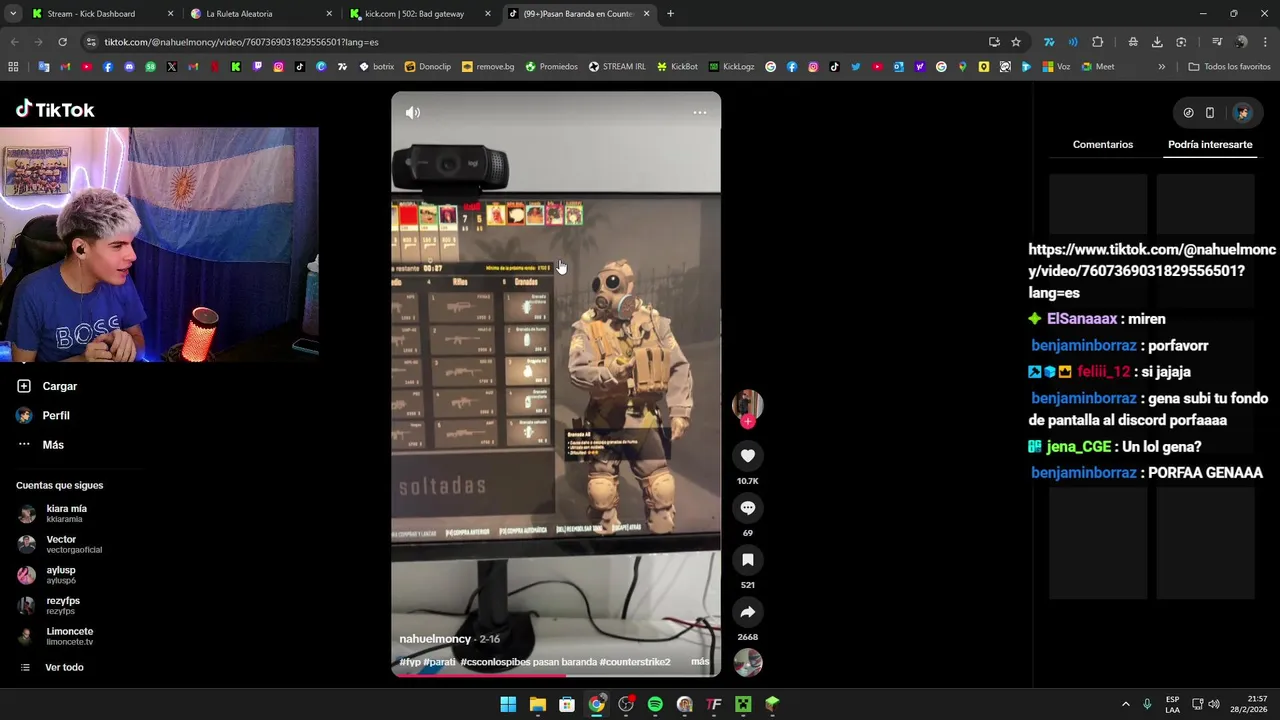The height and width of the screenshot is (720, 1280).
Task: Bookmark this page with the star icon
Action: 1016,42
